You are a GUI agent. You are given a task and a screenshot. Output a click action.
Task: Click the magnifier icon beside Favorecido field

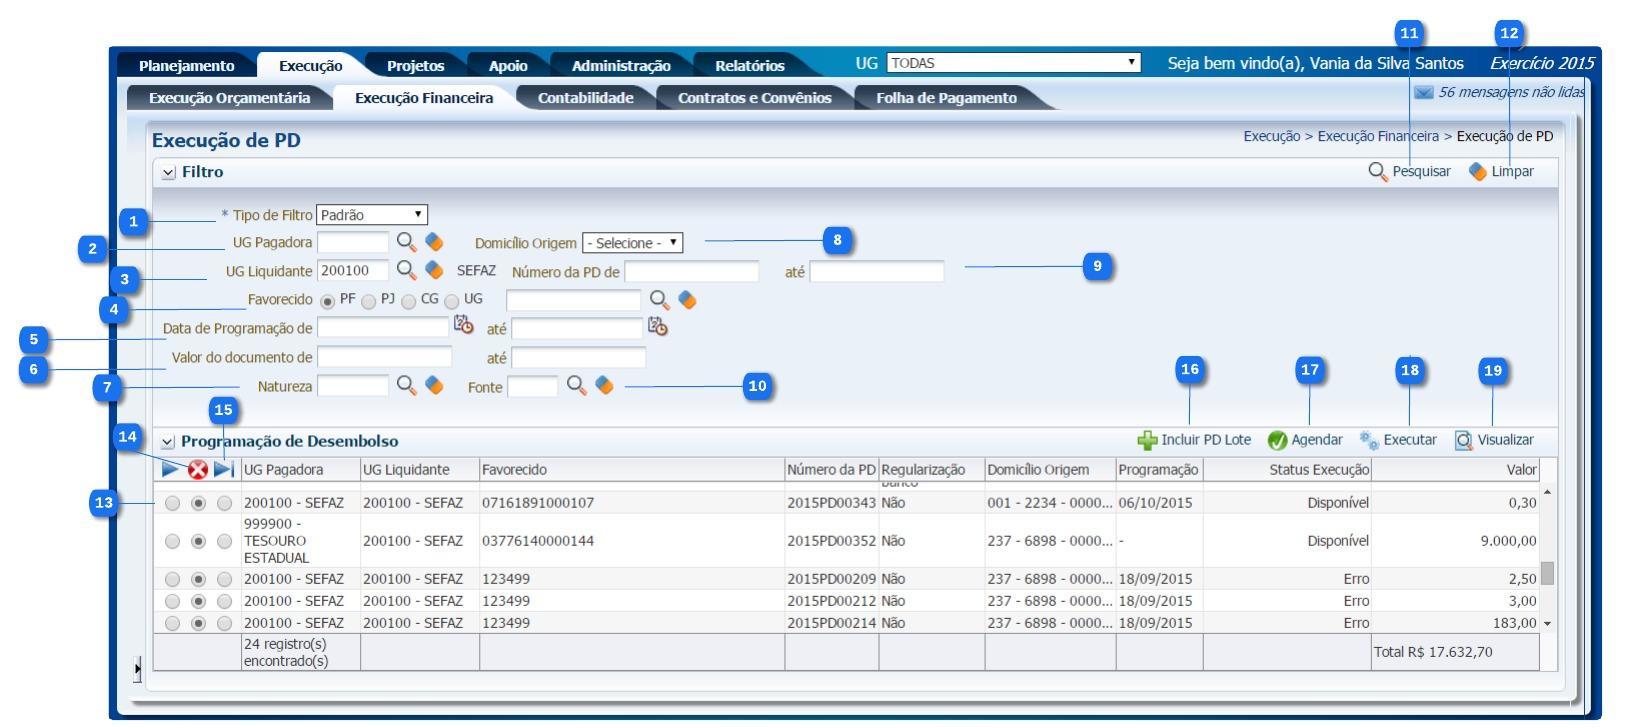coord(659,299)
